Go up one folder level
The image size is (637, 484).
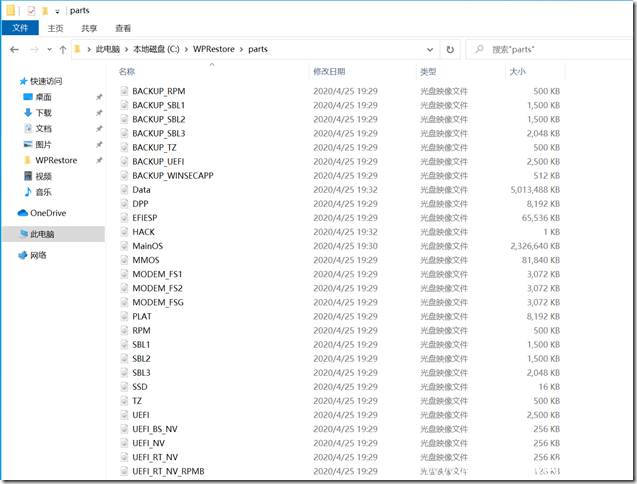63,49
